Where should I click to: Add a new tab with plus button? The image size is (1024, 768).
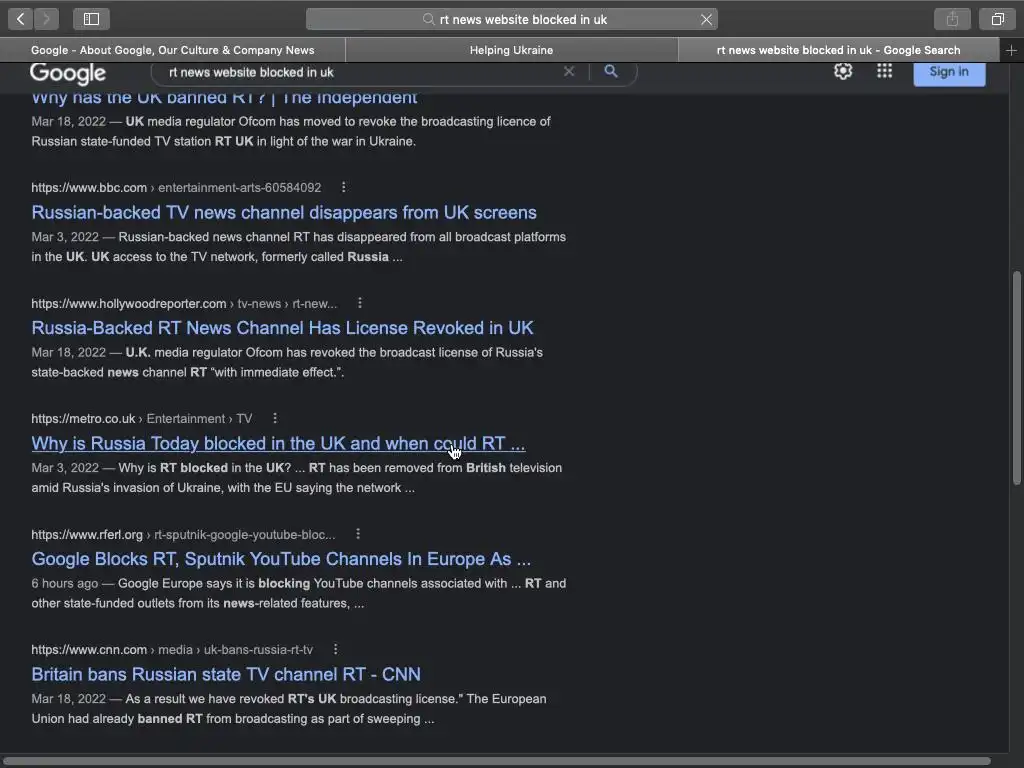tap(1011, 50)
